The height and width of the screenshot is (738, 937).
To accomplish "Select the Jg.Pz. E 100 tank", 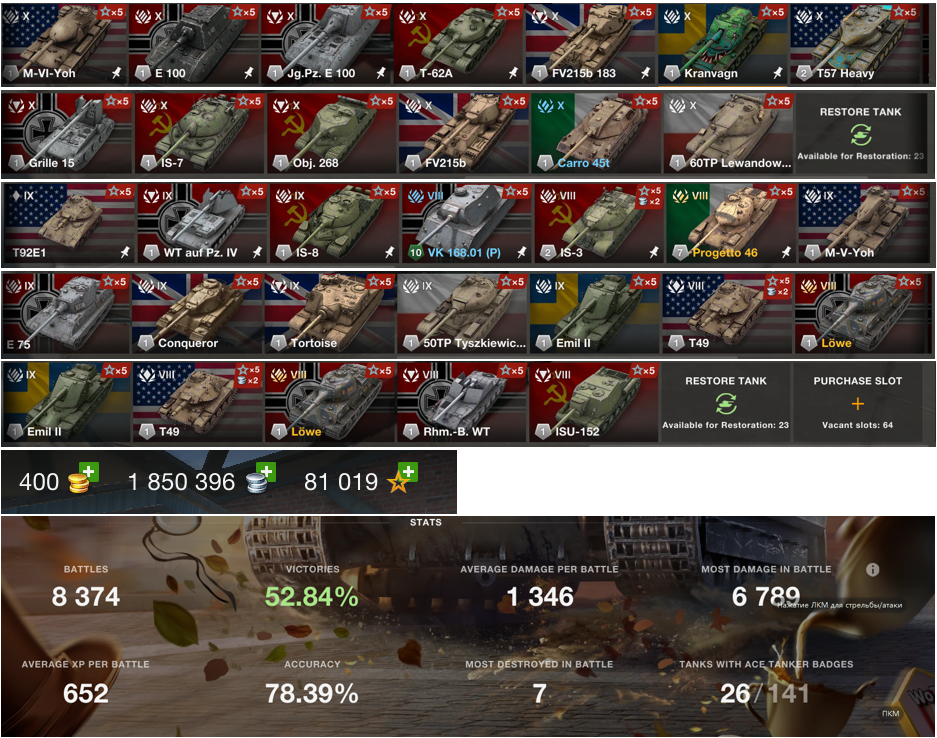I will point(326,44).
